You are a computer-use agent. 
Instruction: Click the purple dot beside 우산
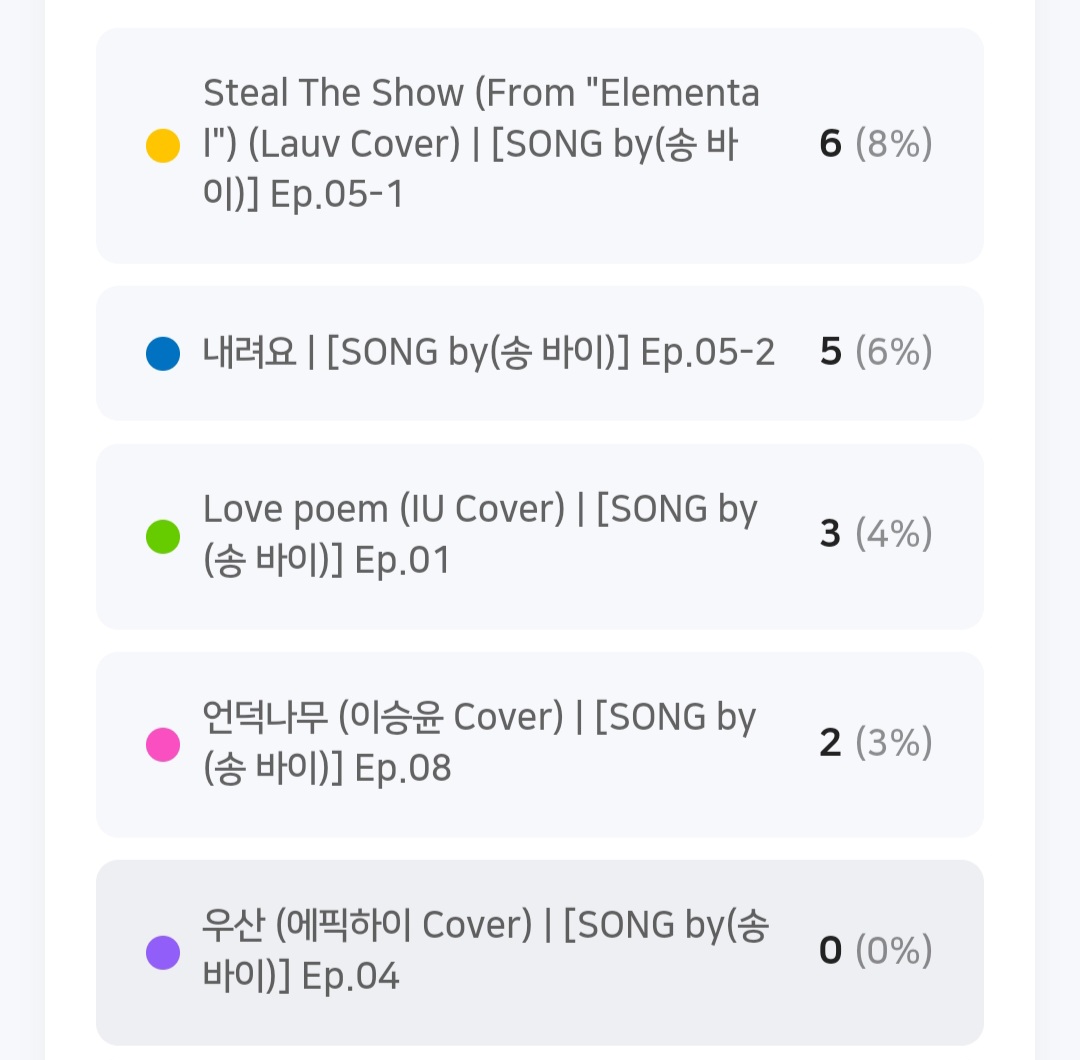point(163,952)
